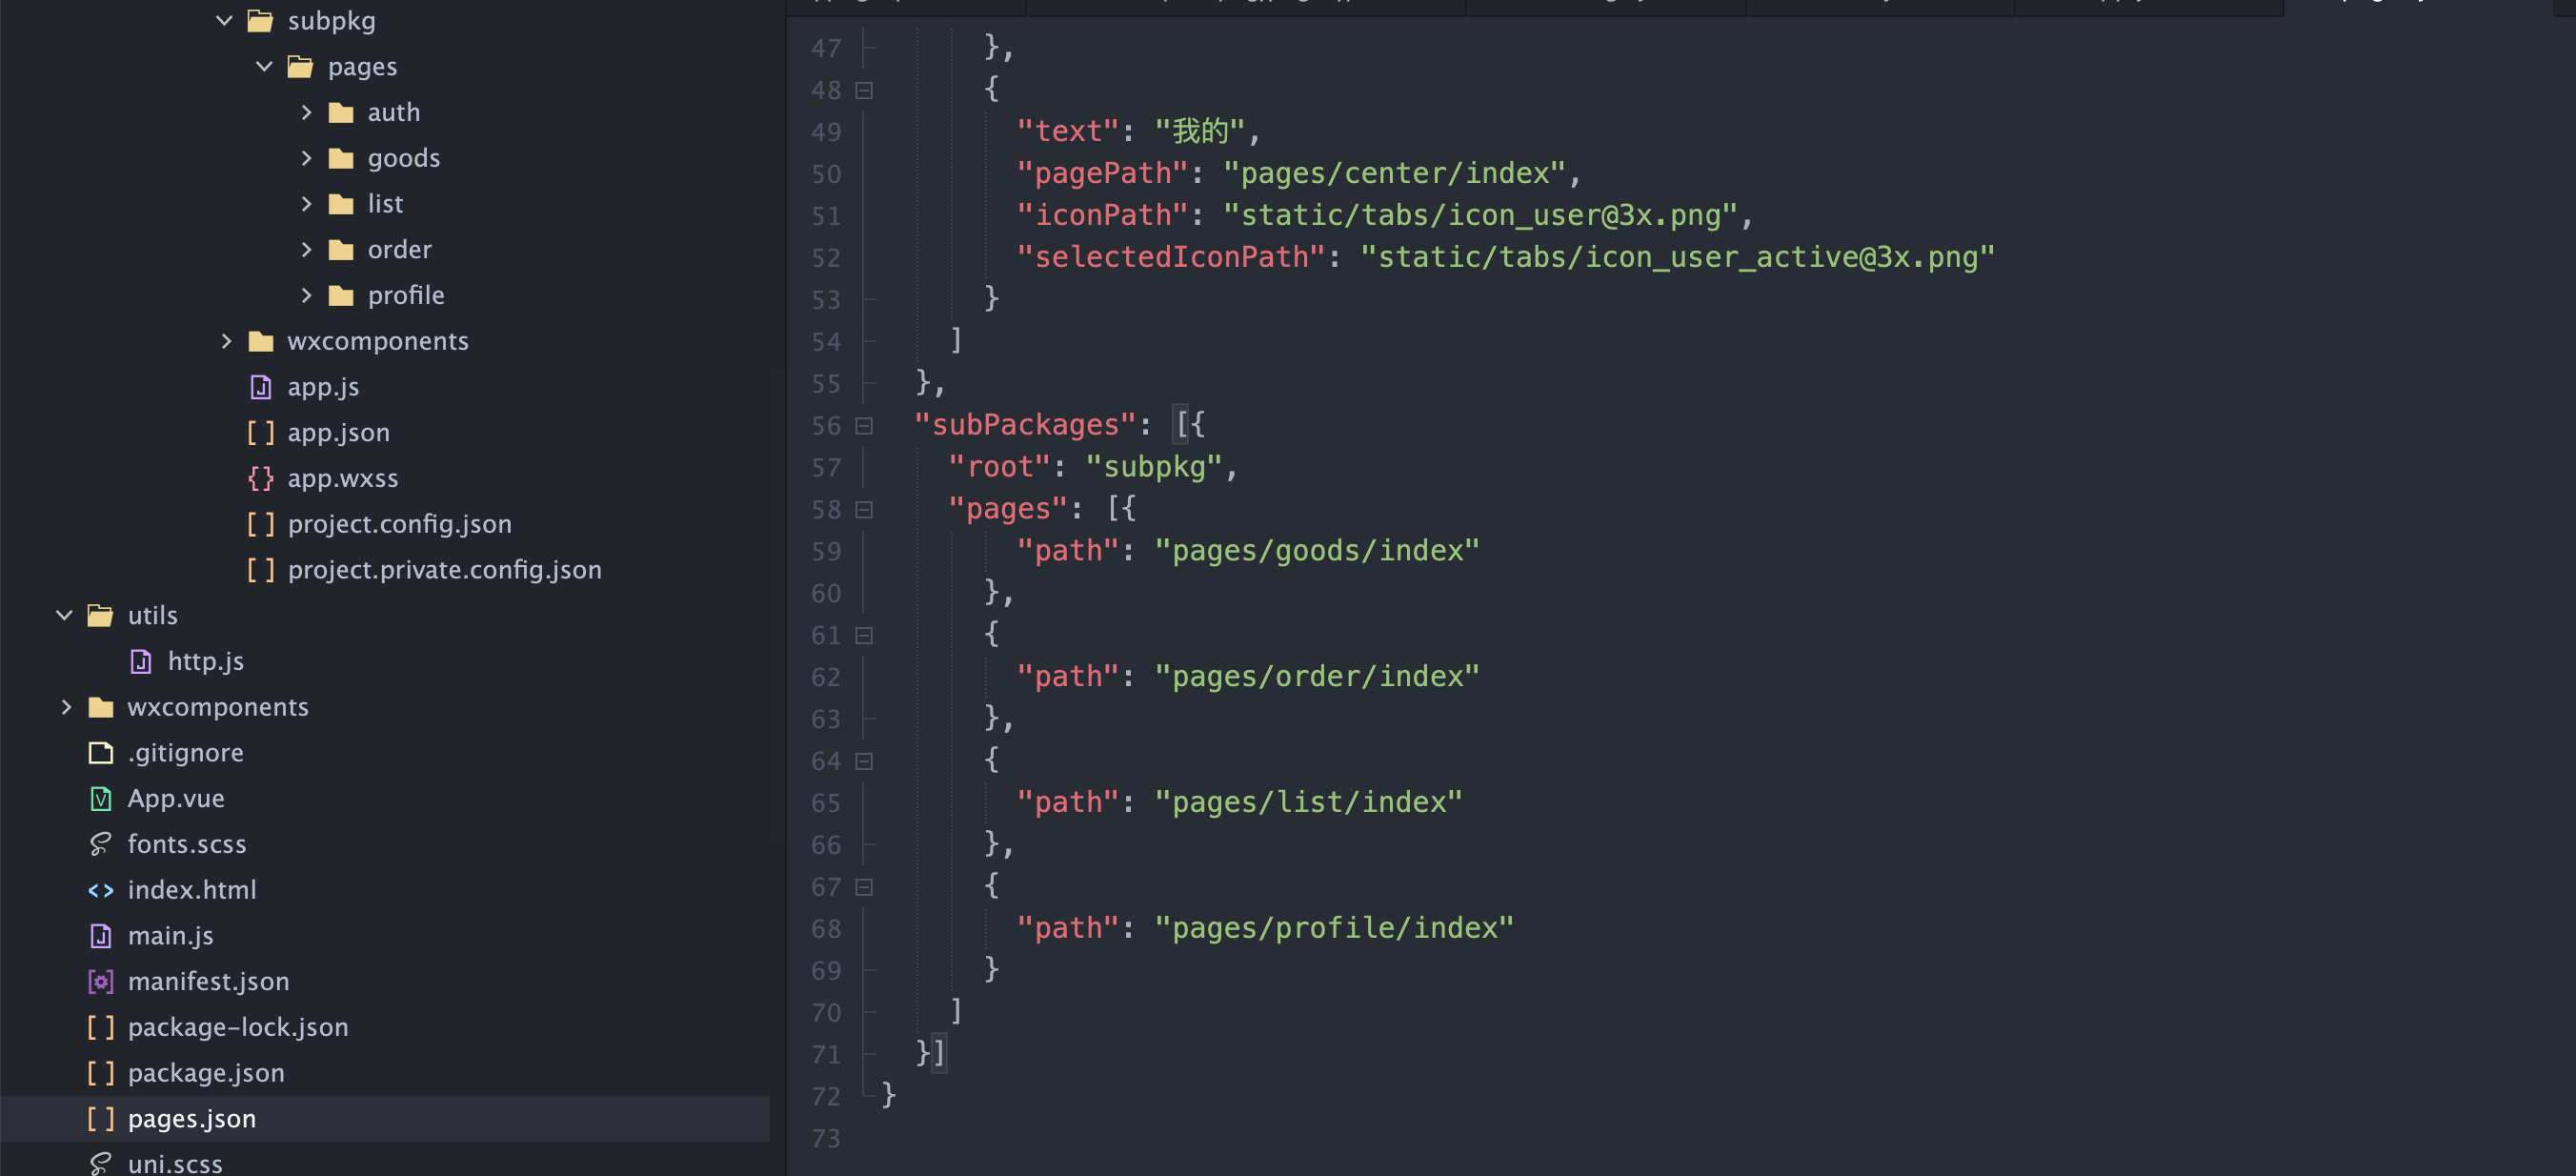The height and width of the screenshot is (1176, 2576).
Task: Click the fonts.scss file icon
Action: [x=101, y=844]
